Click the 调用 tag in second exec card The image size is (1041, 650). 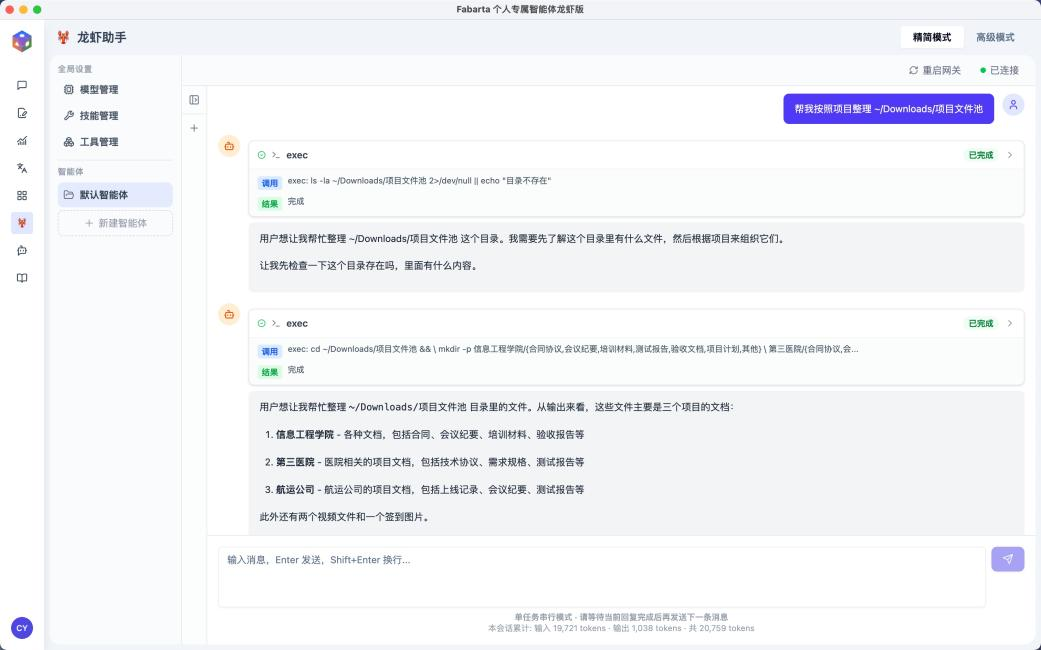(270, 351)
